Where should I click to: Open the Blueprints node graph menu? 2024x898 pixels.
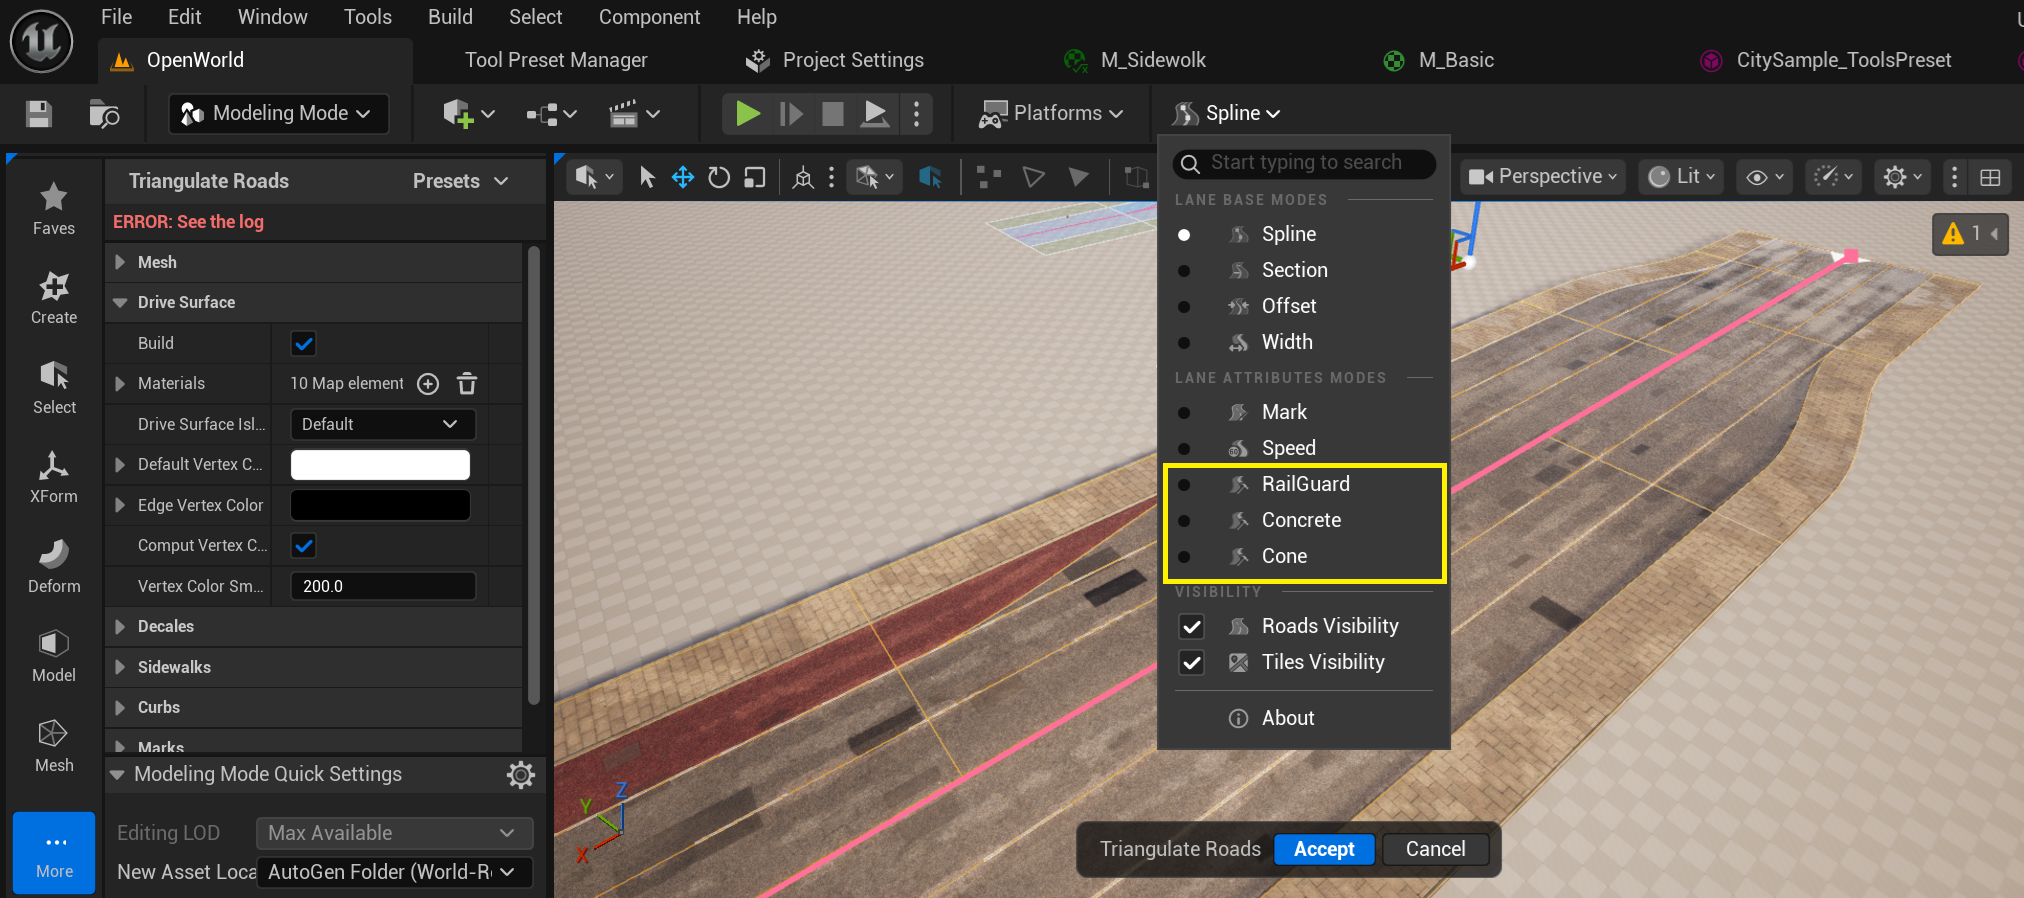pyautogui.click(x=552, y=114)
